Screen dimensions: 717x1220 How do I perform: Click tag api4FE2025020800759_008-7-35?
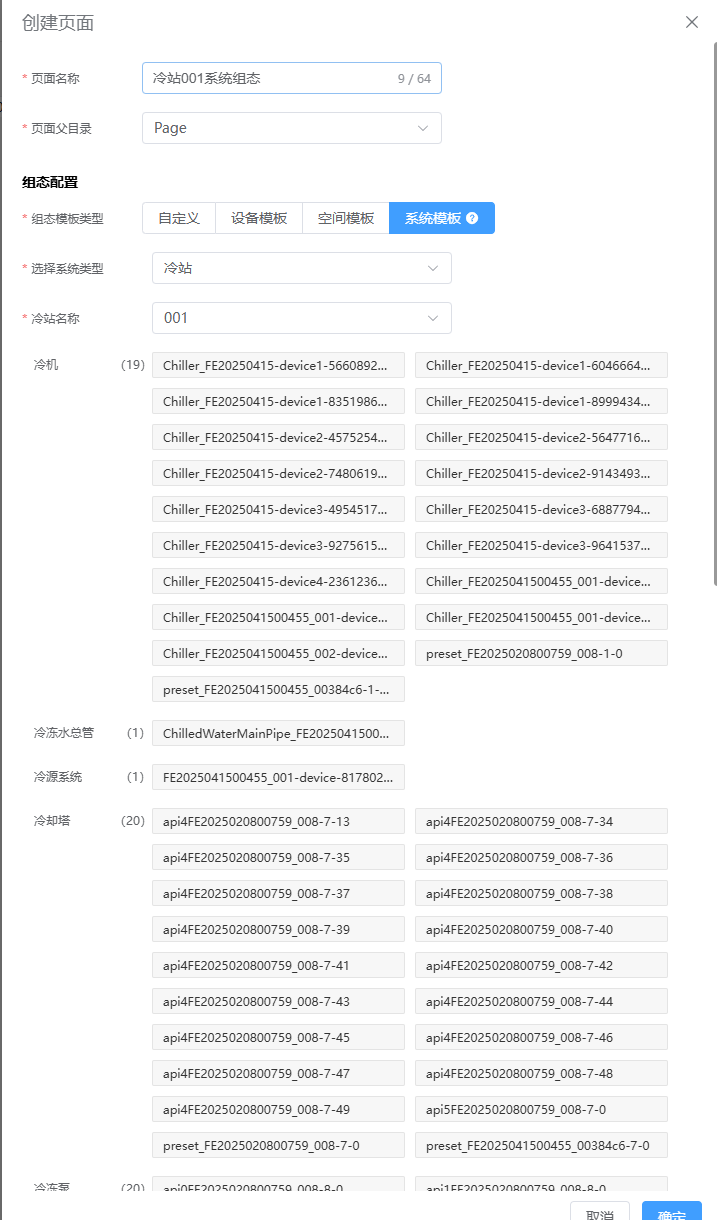click(x=279, y=857)
